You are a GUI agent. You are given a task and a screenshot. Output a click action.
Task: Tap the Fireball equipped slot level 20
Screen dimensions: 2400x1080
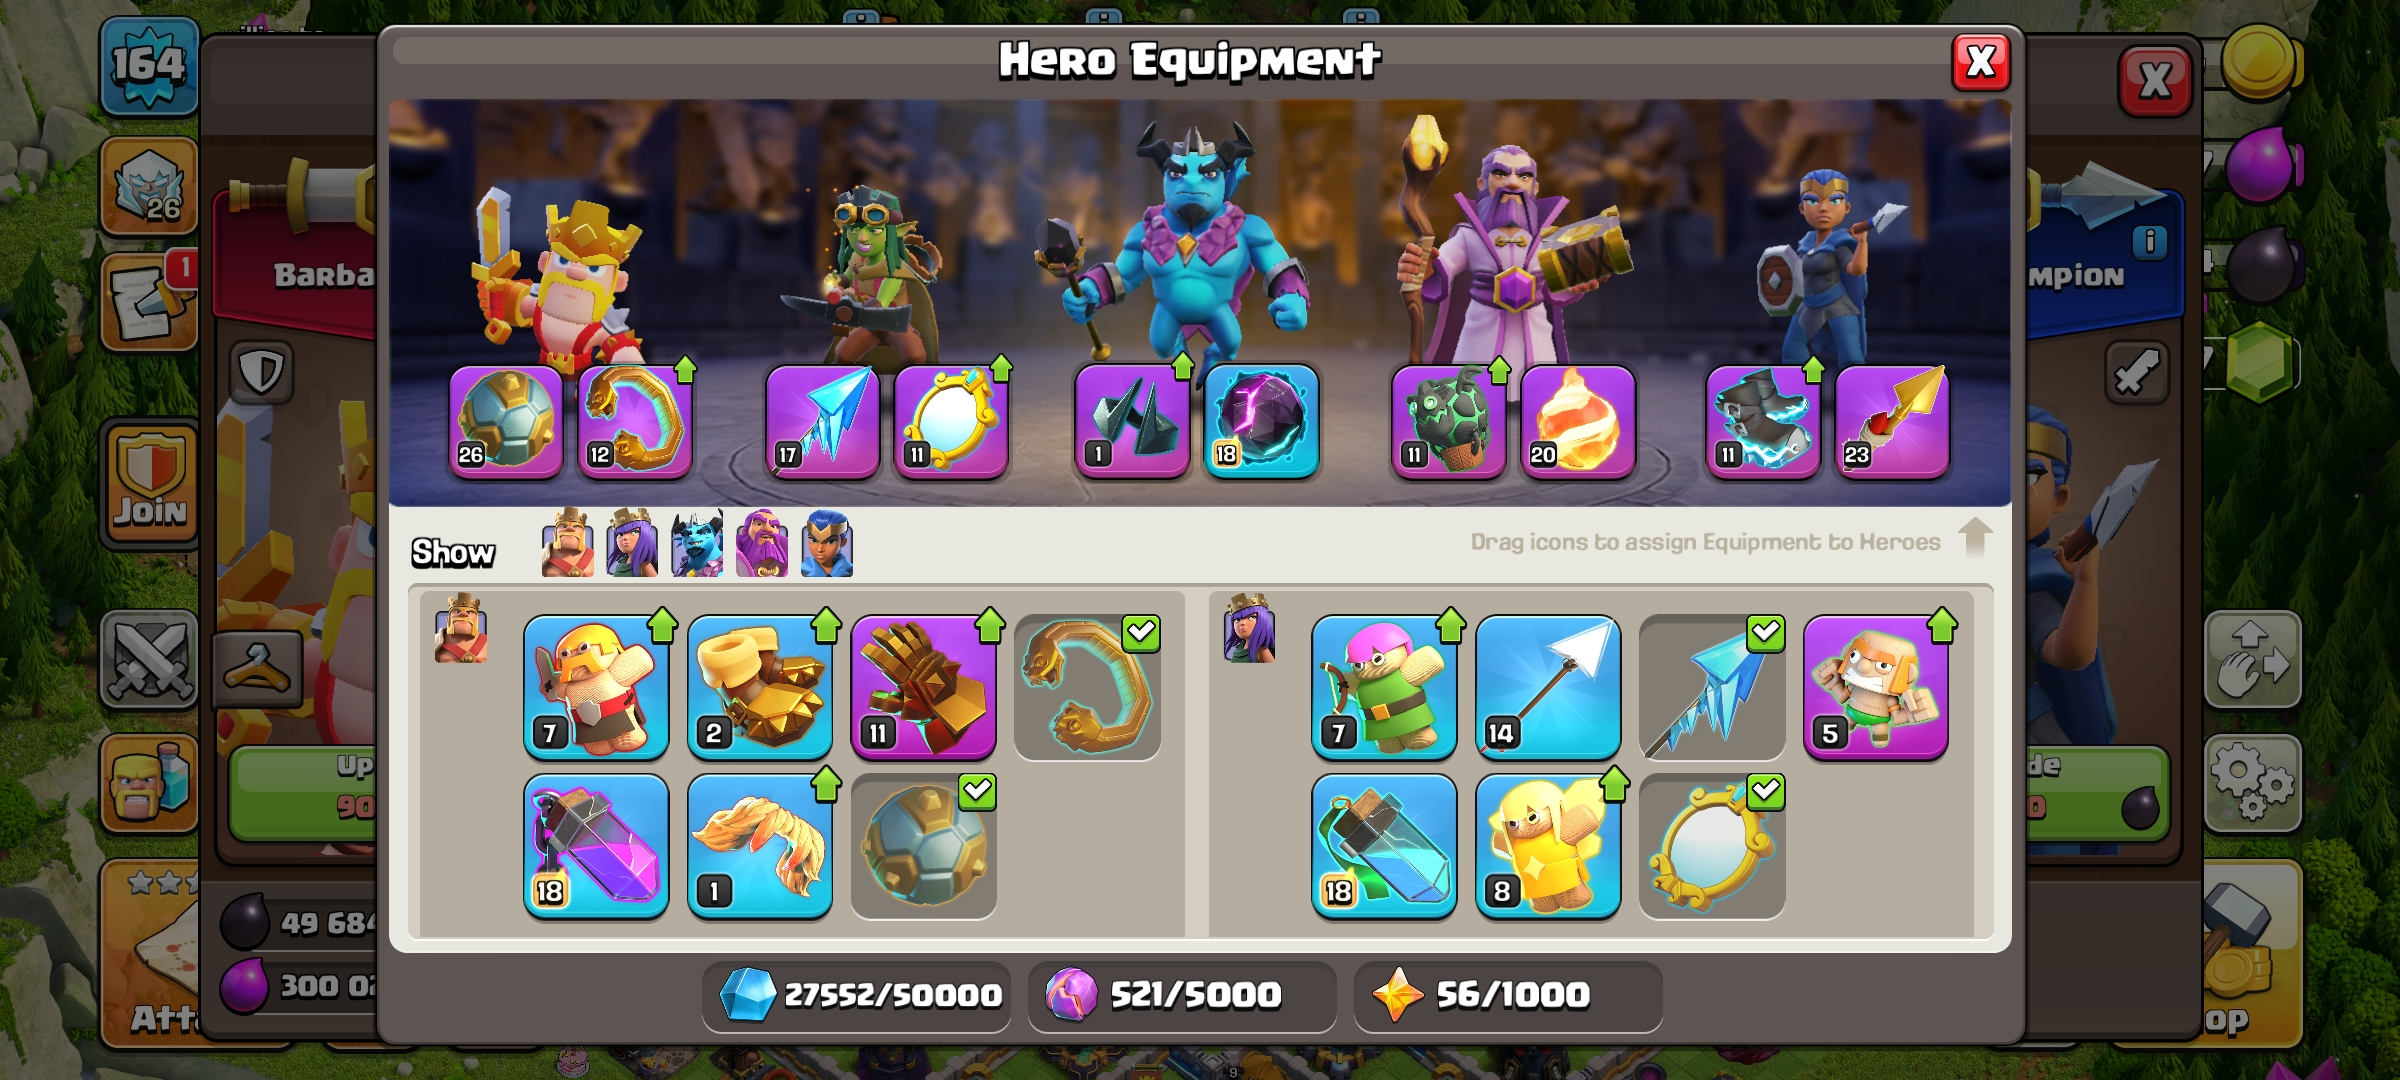coord(1578,421)
